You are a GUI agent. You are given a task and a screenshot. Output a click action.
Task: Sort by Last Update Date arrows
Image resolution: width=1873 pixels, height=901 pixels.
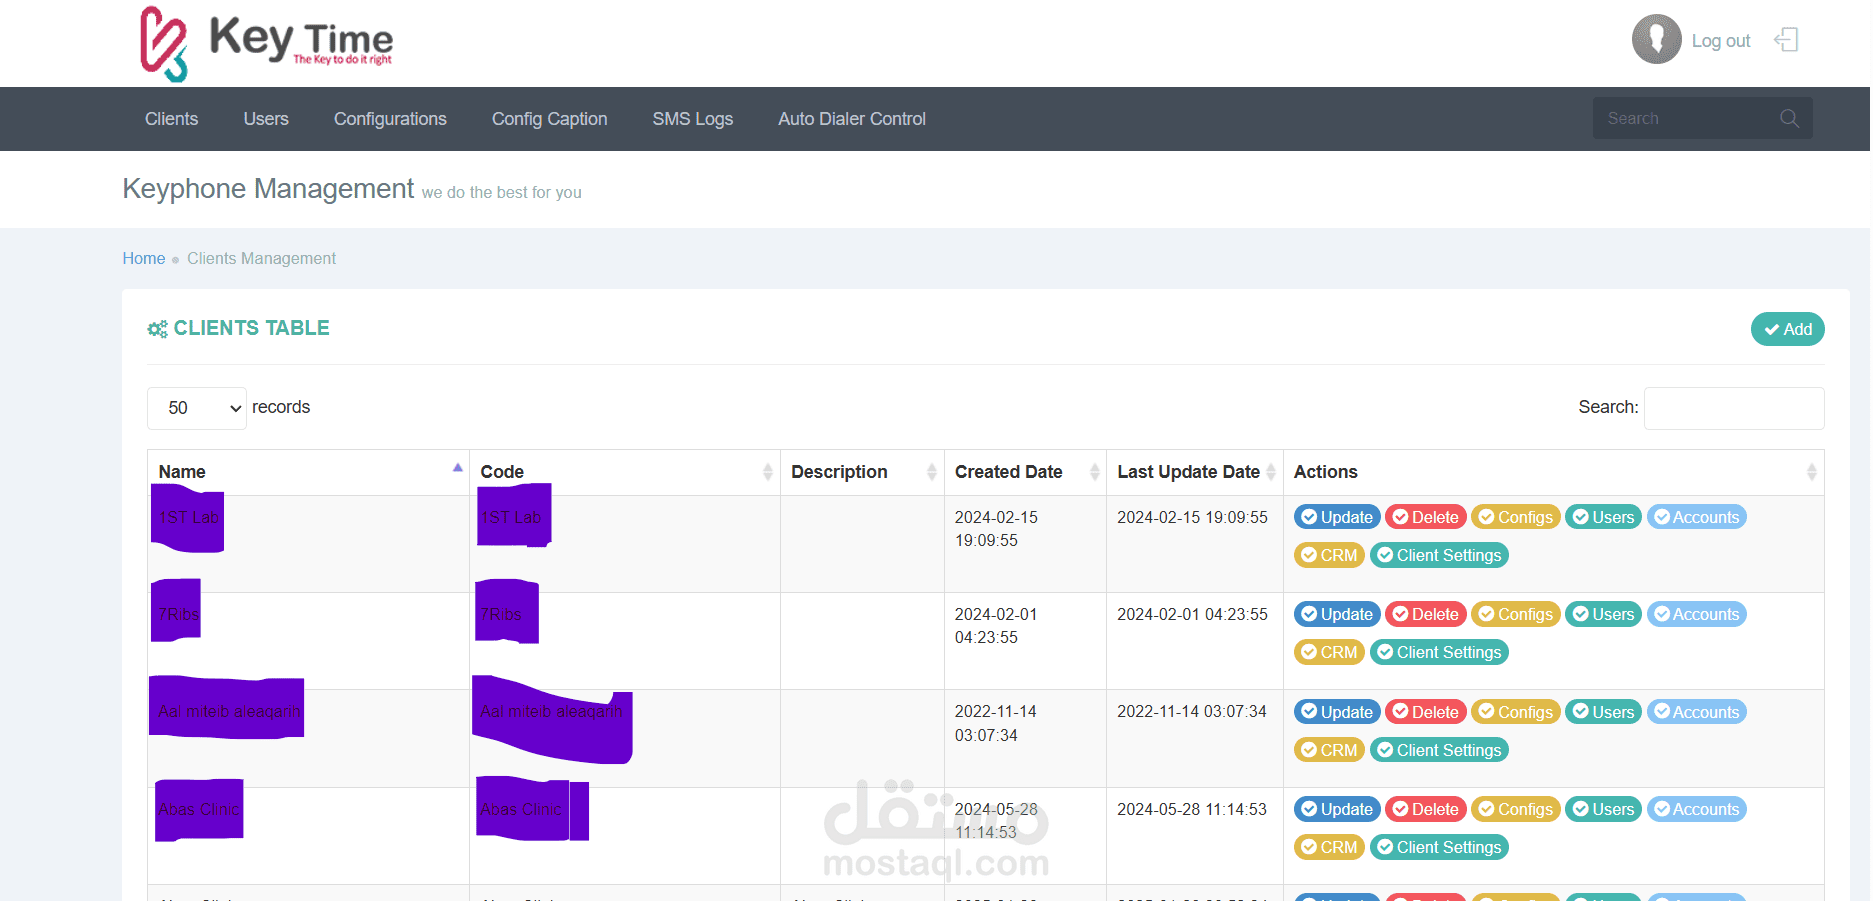1270,472
